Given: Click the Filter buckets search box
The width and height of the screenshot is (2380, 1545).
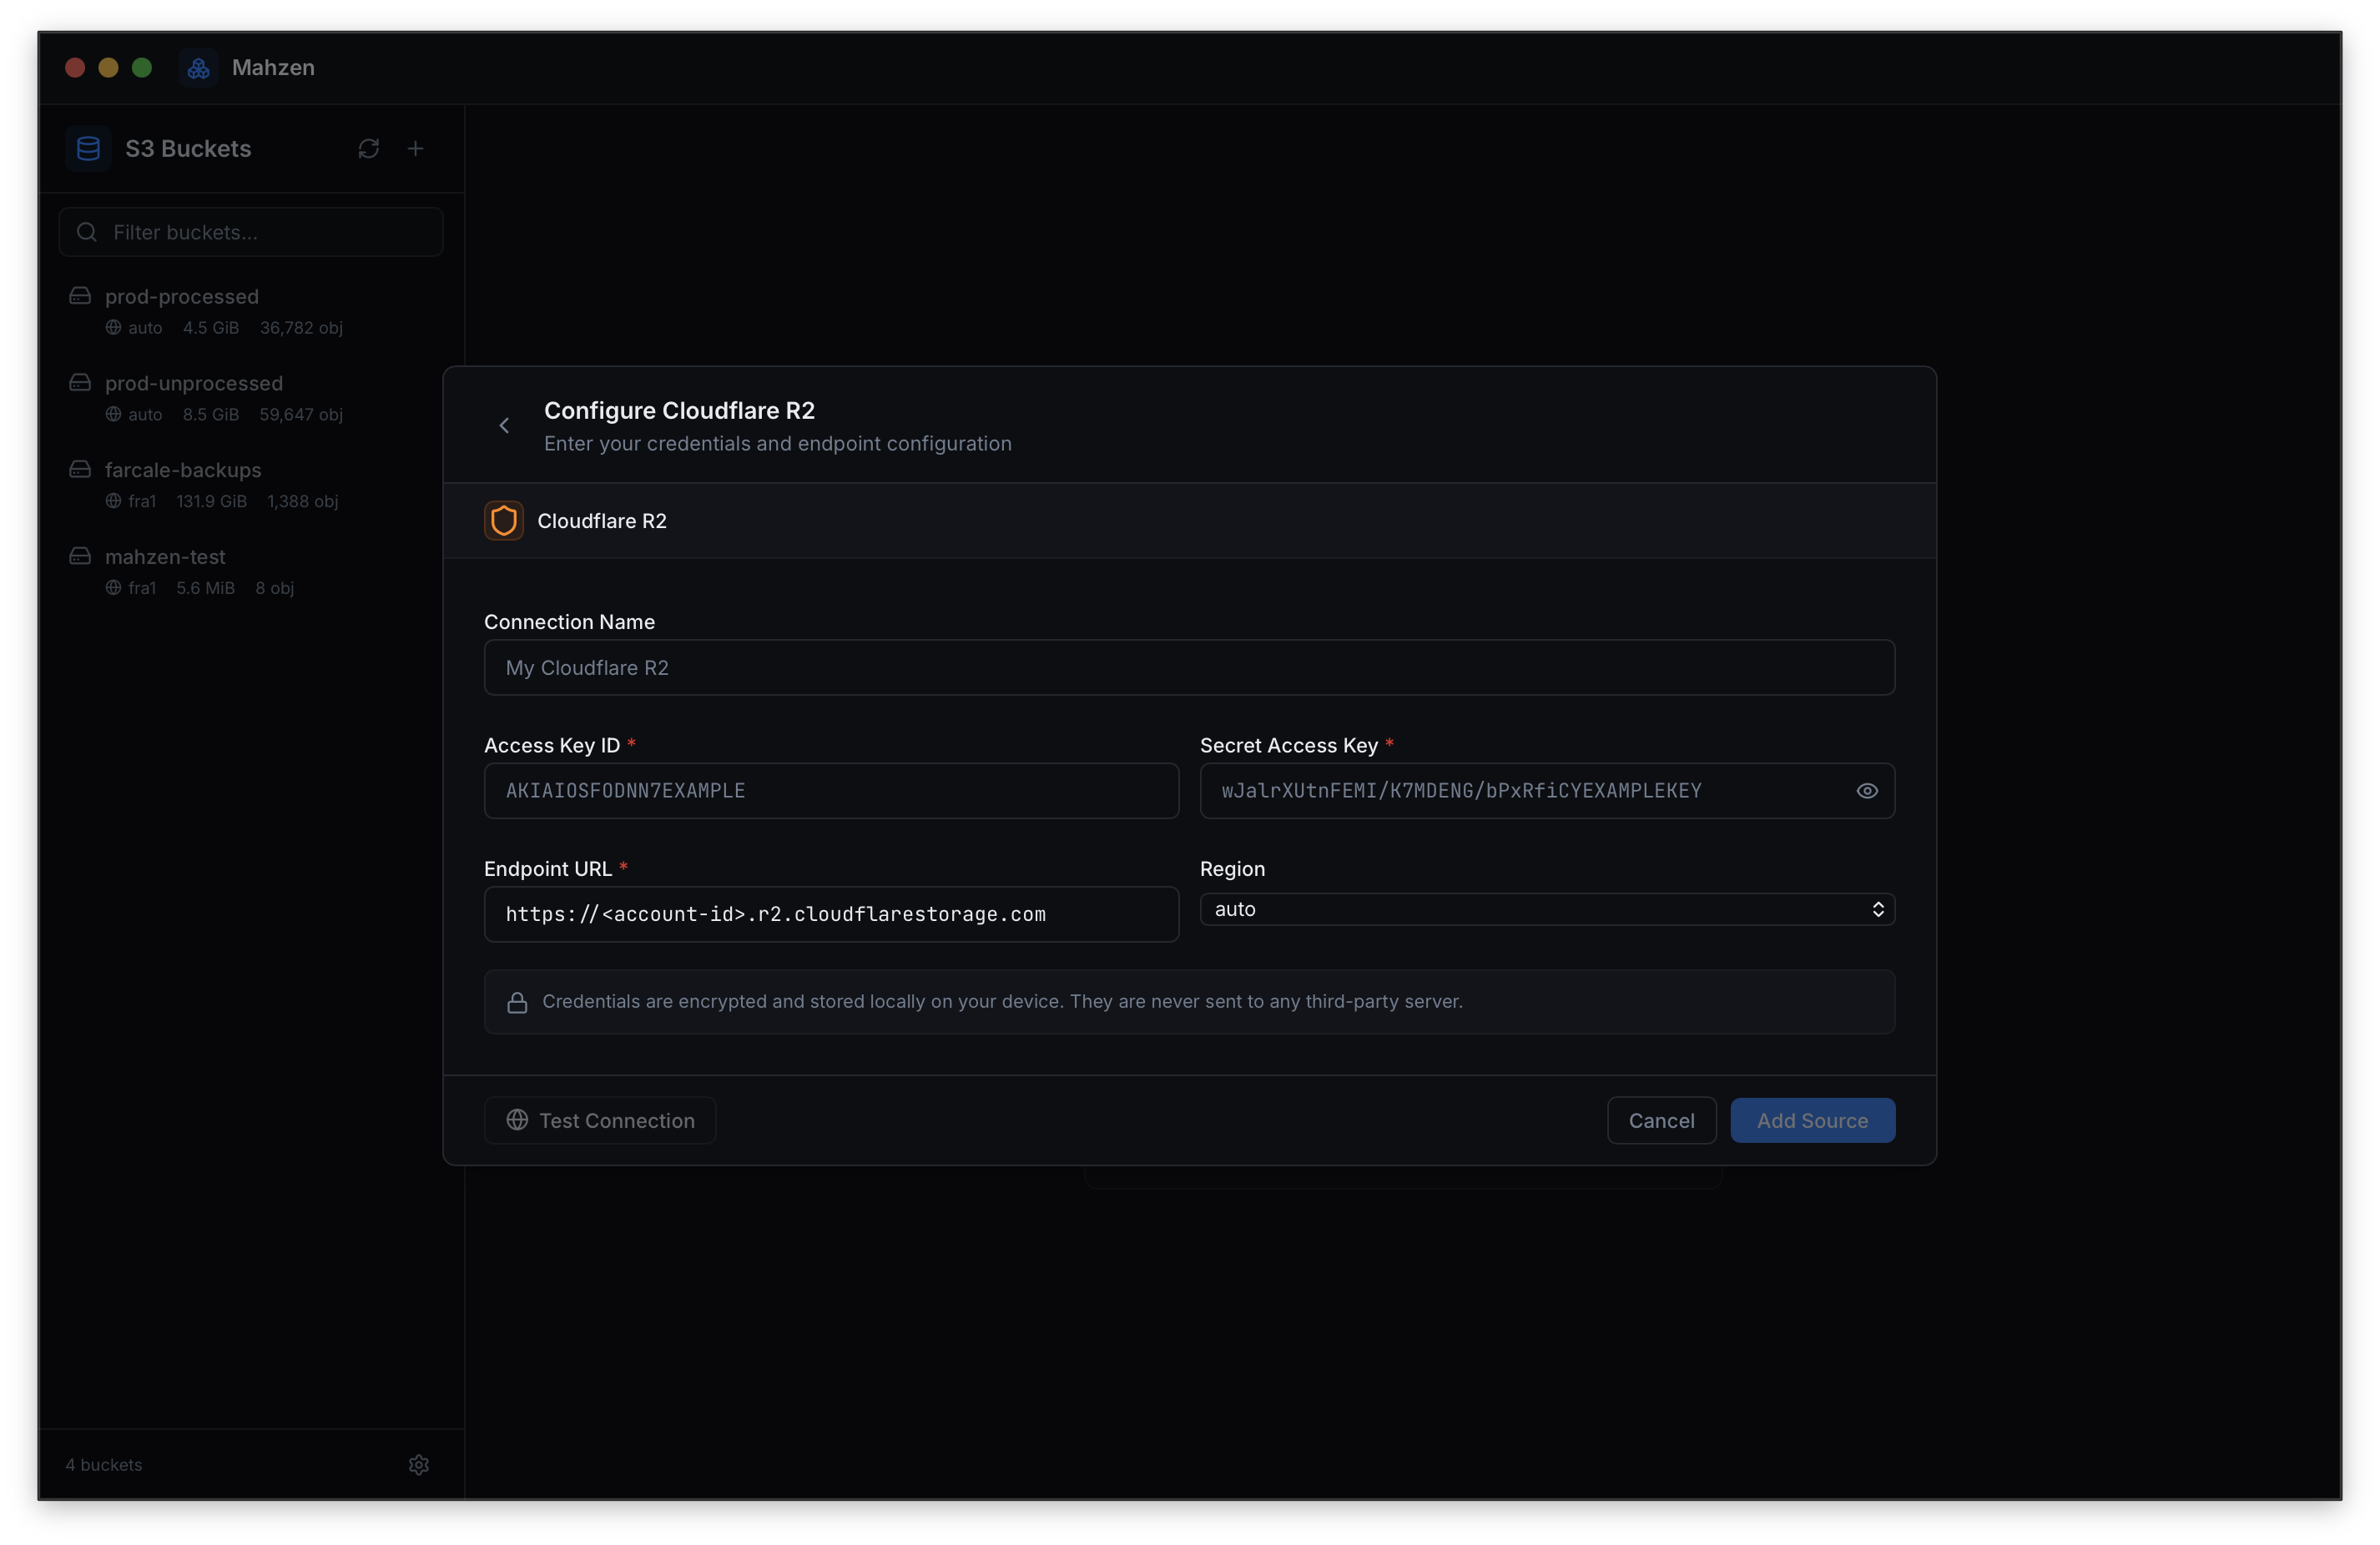Looking at the screenshot, I should (251, 232).
